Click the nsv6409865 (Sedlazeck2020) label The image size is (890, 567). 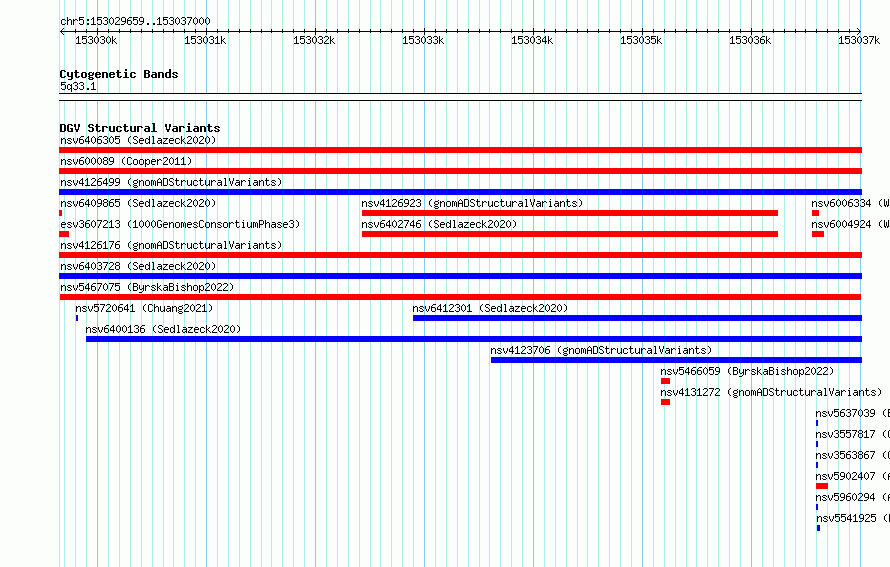(x=138, y=203)
